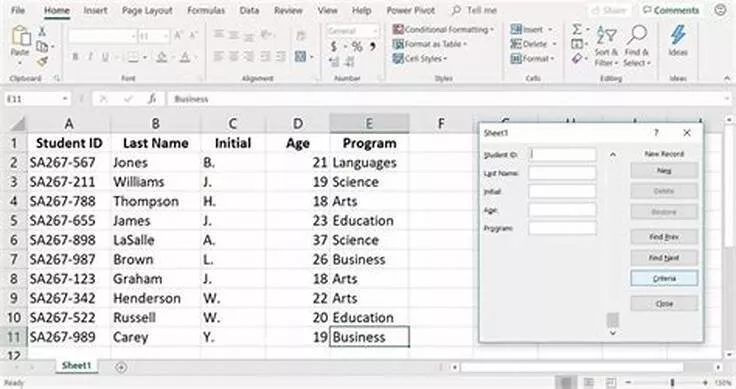Screen dimensions: 736x389
Task: Click the Find Next button
Action: click(x=664, y=258)
